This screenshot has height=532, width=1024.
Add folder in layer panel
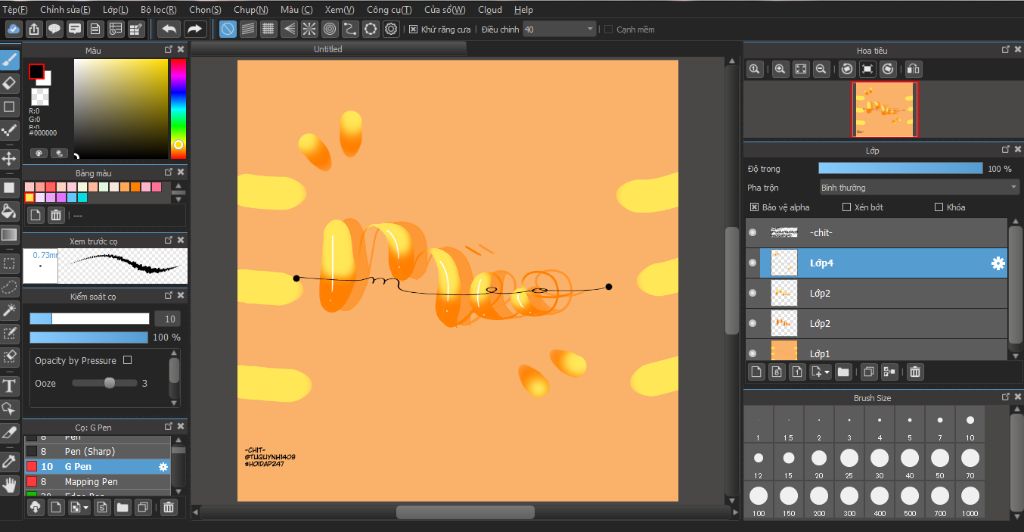[x=843, y=371]
